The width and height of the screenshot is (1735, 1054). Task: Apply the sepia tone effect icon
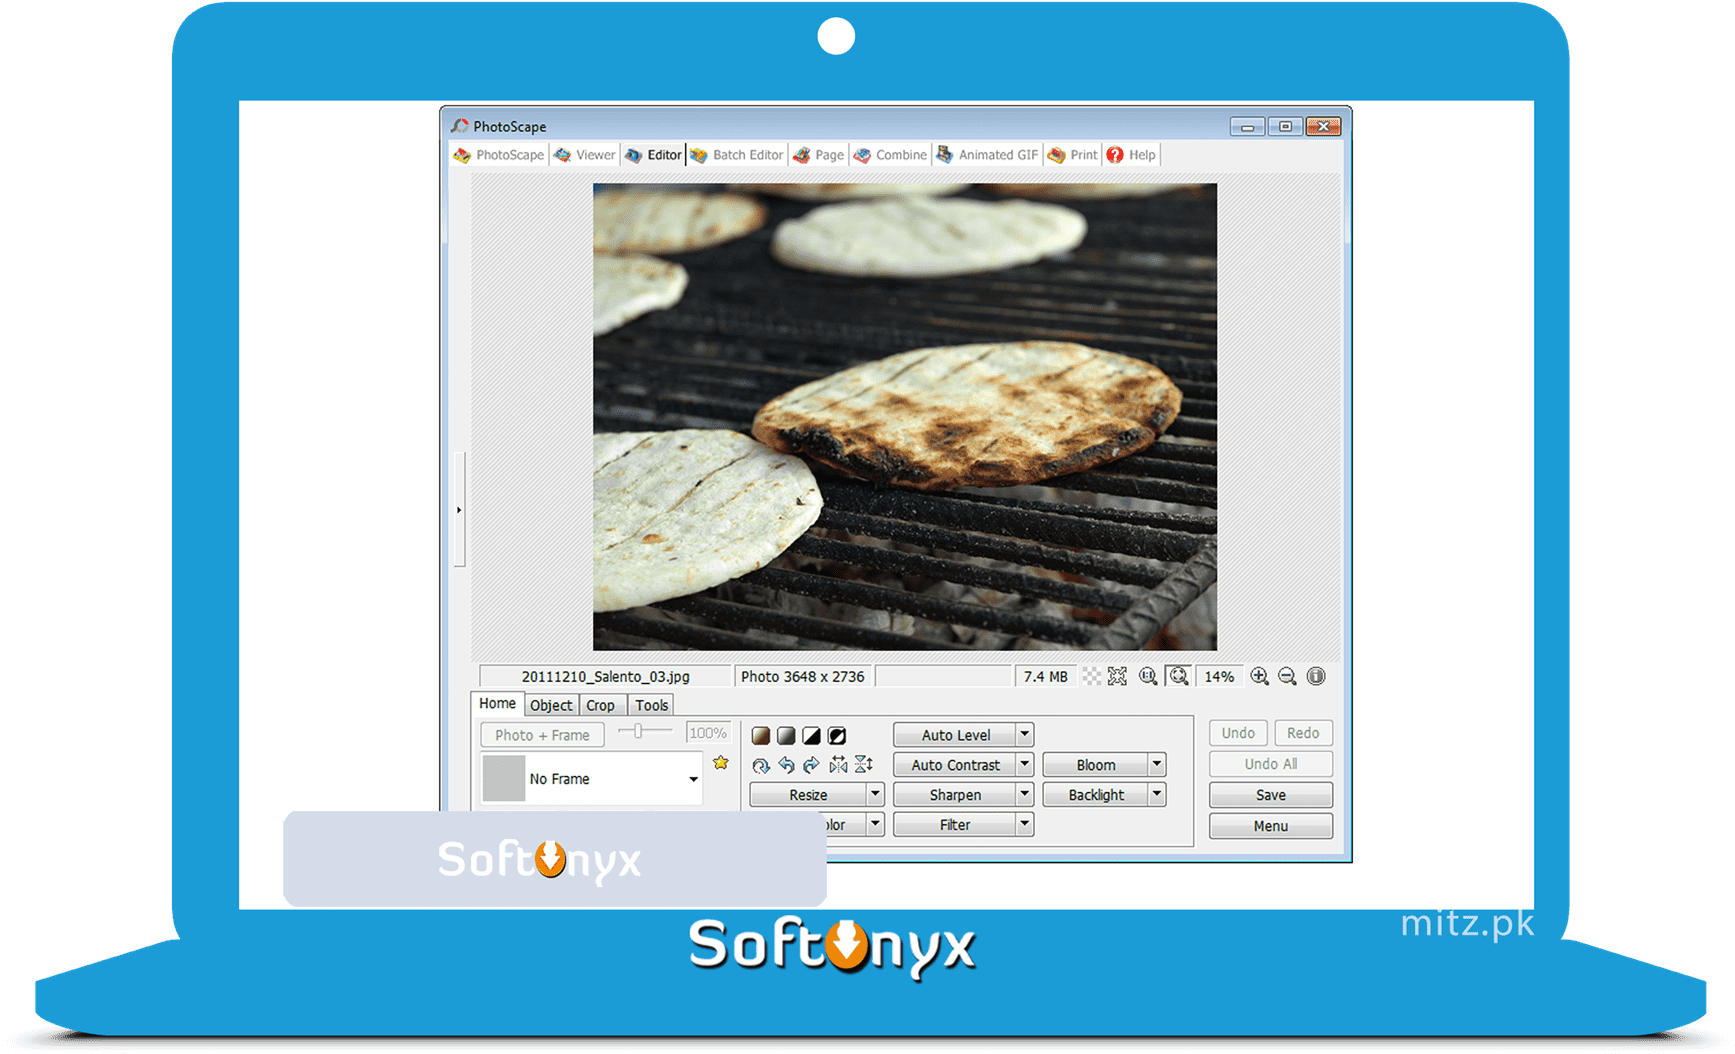pyautogui.click(x=761, y=736)
